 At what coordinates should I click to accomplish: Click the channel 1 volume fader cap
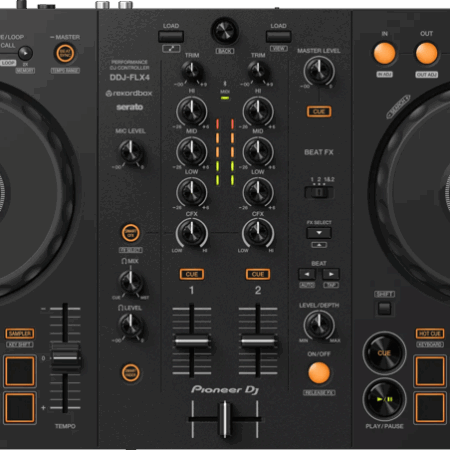(x=192, y=341)
